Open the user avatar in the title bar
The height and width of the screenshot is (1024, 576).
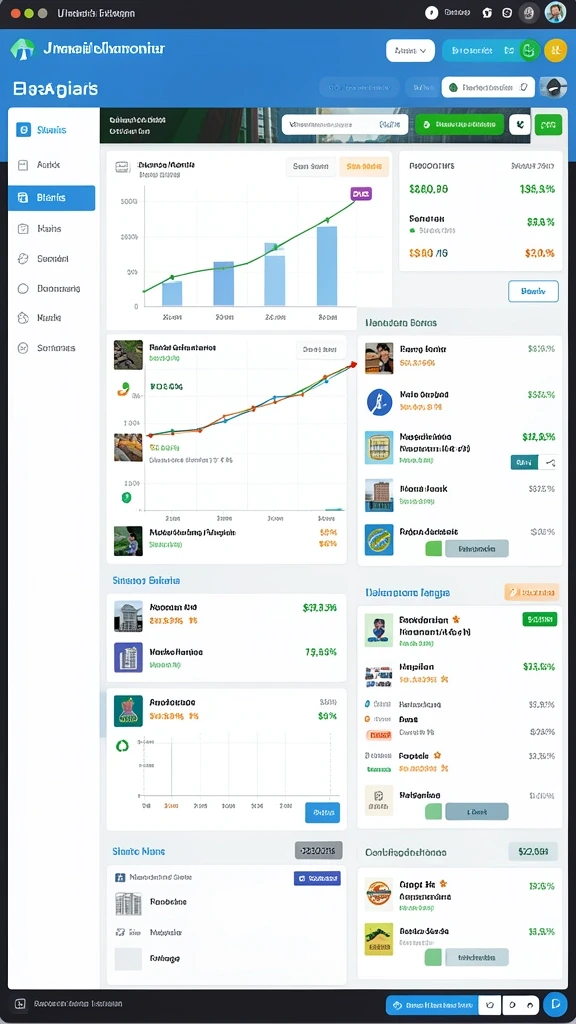pyautogui.click(x=555, y=12)
